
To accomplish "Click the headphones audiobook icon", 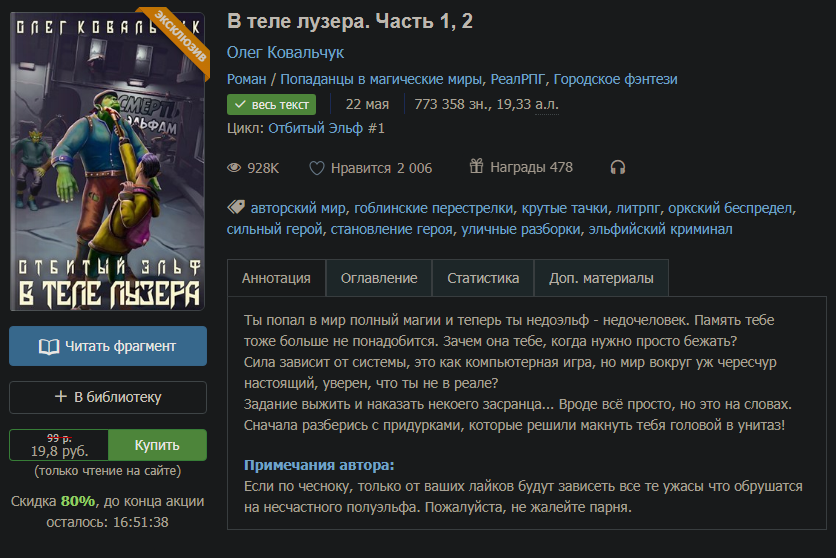I will click(x=617, y=168).
